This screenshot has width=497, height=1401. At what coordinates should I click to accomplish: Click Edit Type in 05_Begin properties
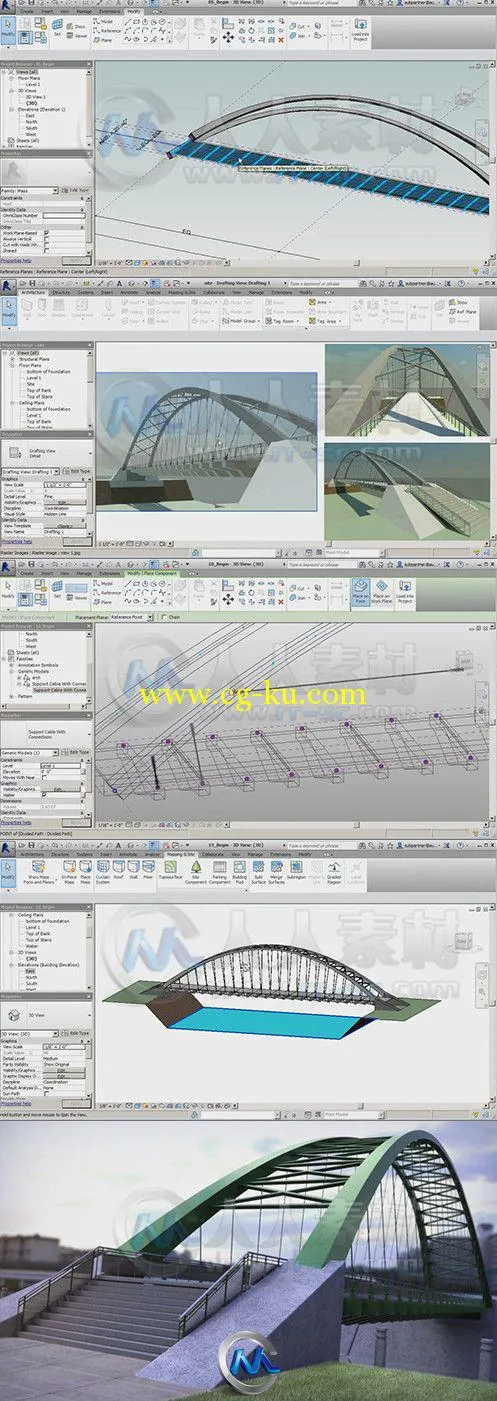coord(75,190)
